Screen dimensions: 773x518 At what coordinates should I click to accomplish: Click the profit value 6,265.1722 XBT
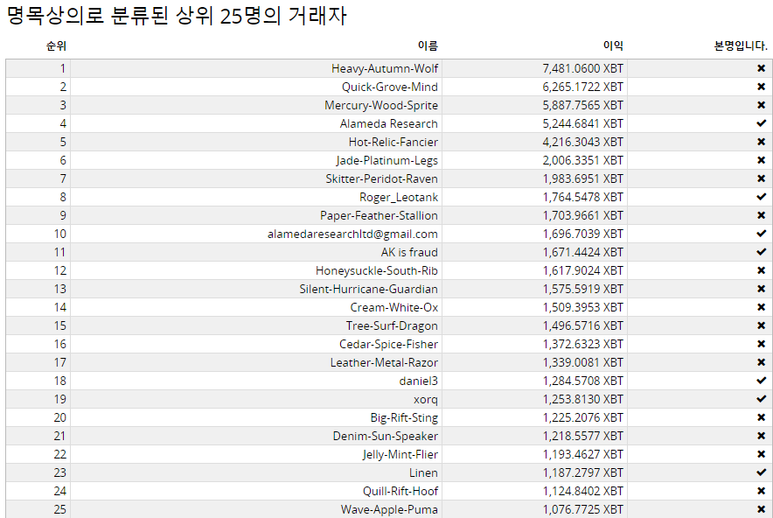click(583, 87)
